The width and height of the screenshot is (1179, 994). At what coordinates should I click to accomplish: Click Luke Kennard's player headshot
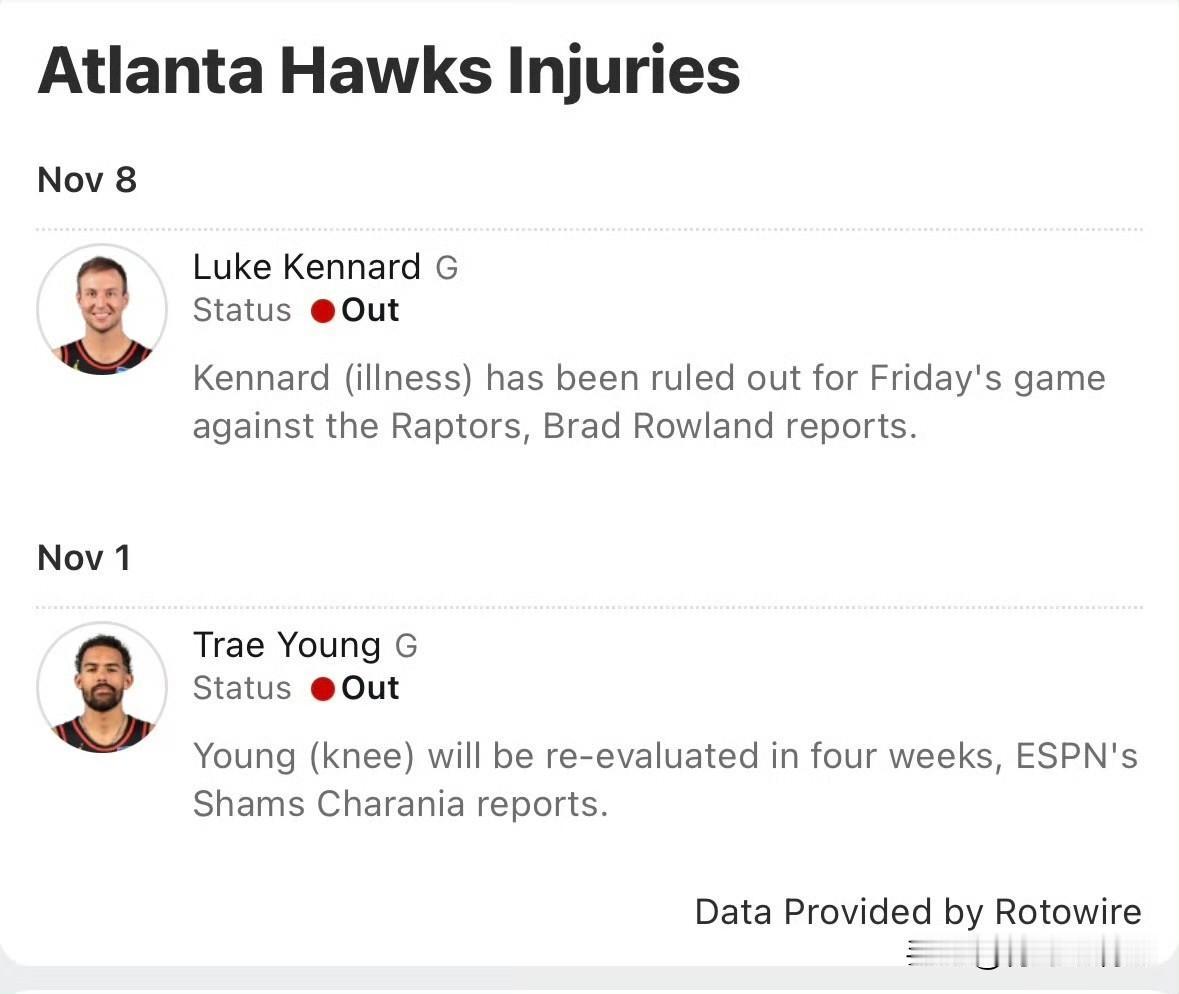pyautogui.click(x=102, y=310)
